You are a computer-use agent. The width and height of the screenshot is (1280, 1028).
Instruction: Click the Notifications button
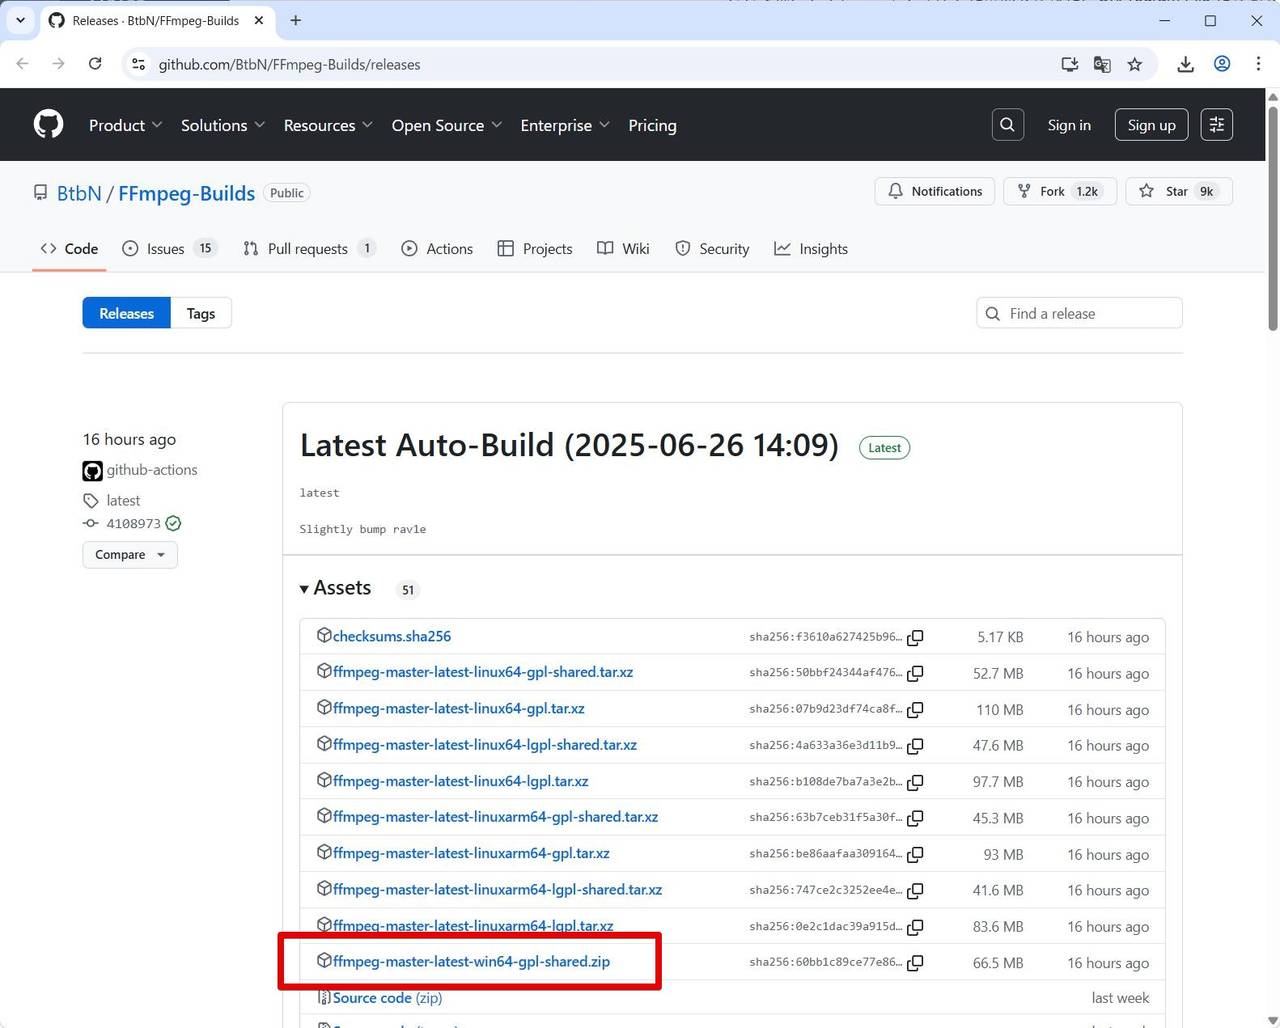[x=935, y=191]
